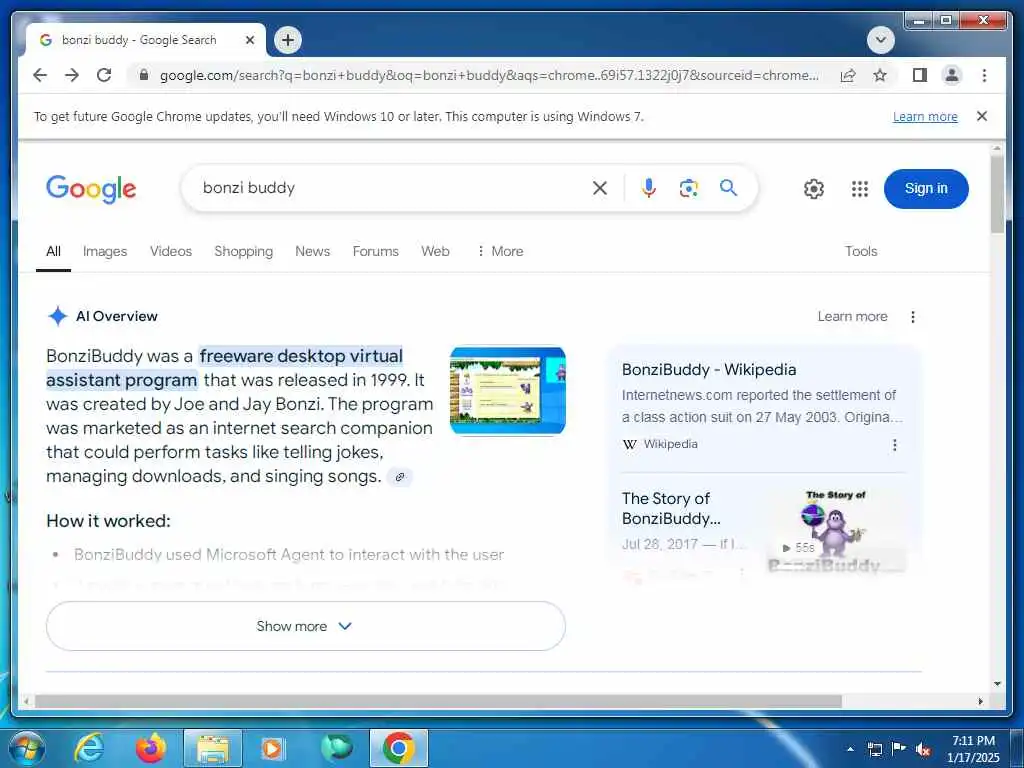Click the horizontal scrollbar right arrow

(980, 701)
